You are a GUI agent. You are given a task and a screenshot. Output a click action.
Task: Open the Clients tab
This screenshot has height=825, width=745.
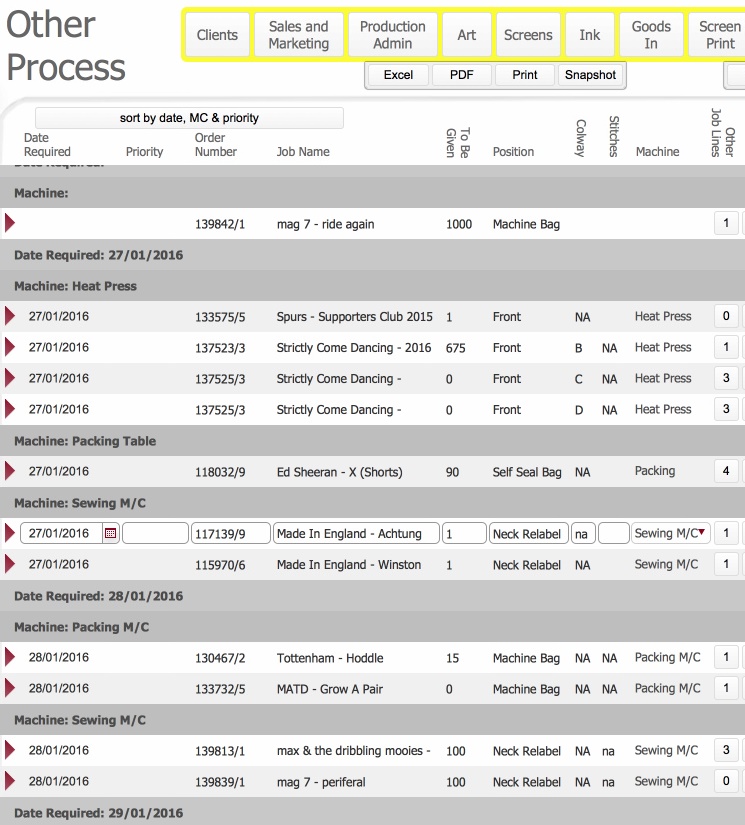point(217,35)
